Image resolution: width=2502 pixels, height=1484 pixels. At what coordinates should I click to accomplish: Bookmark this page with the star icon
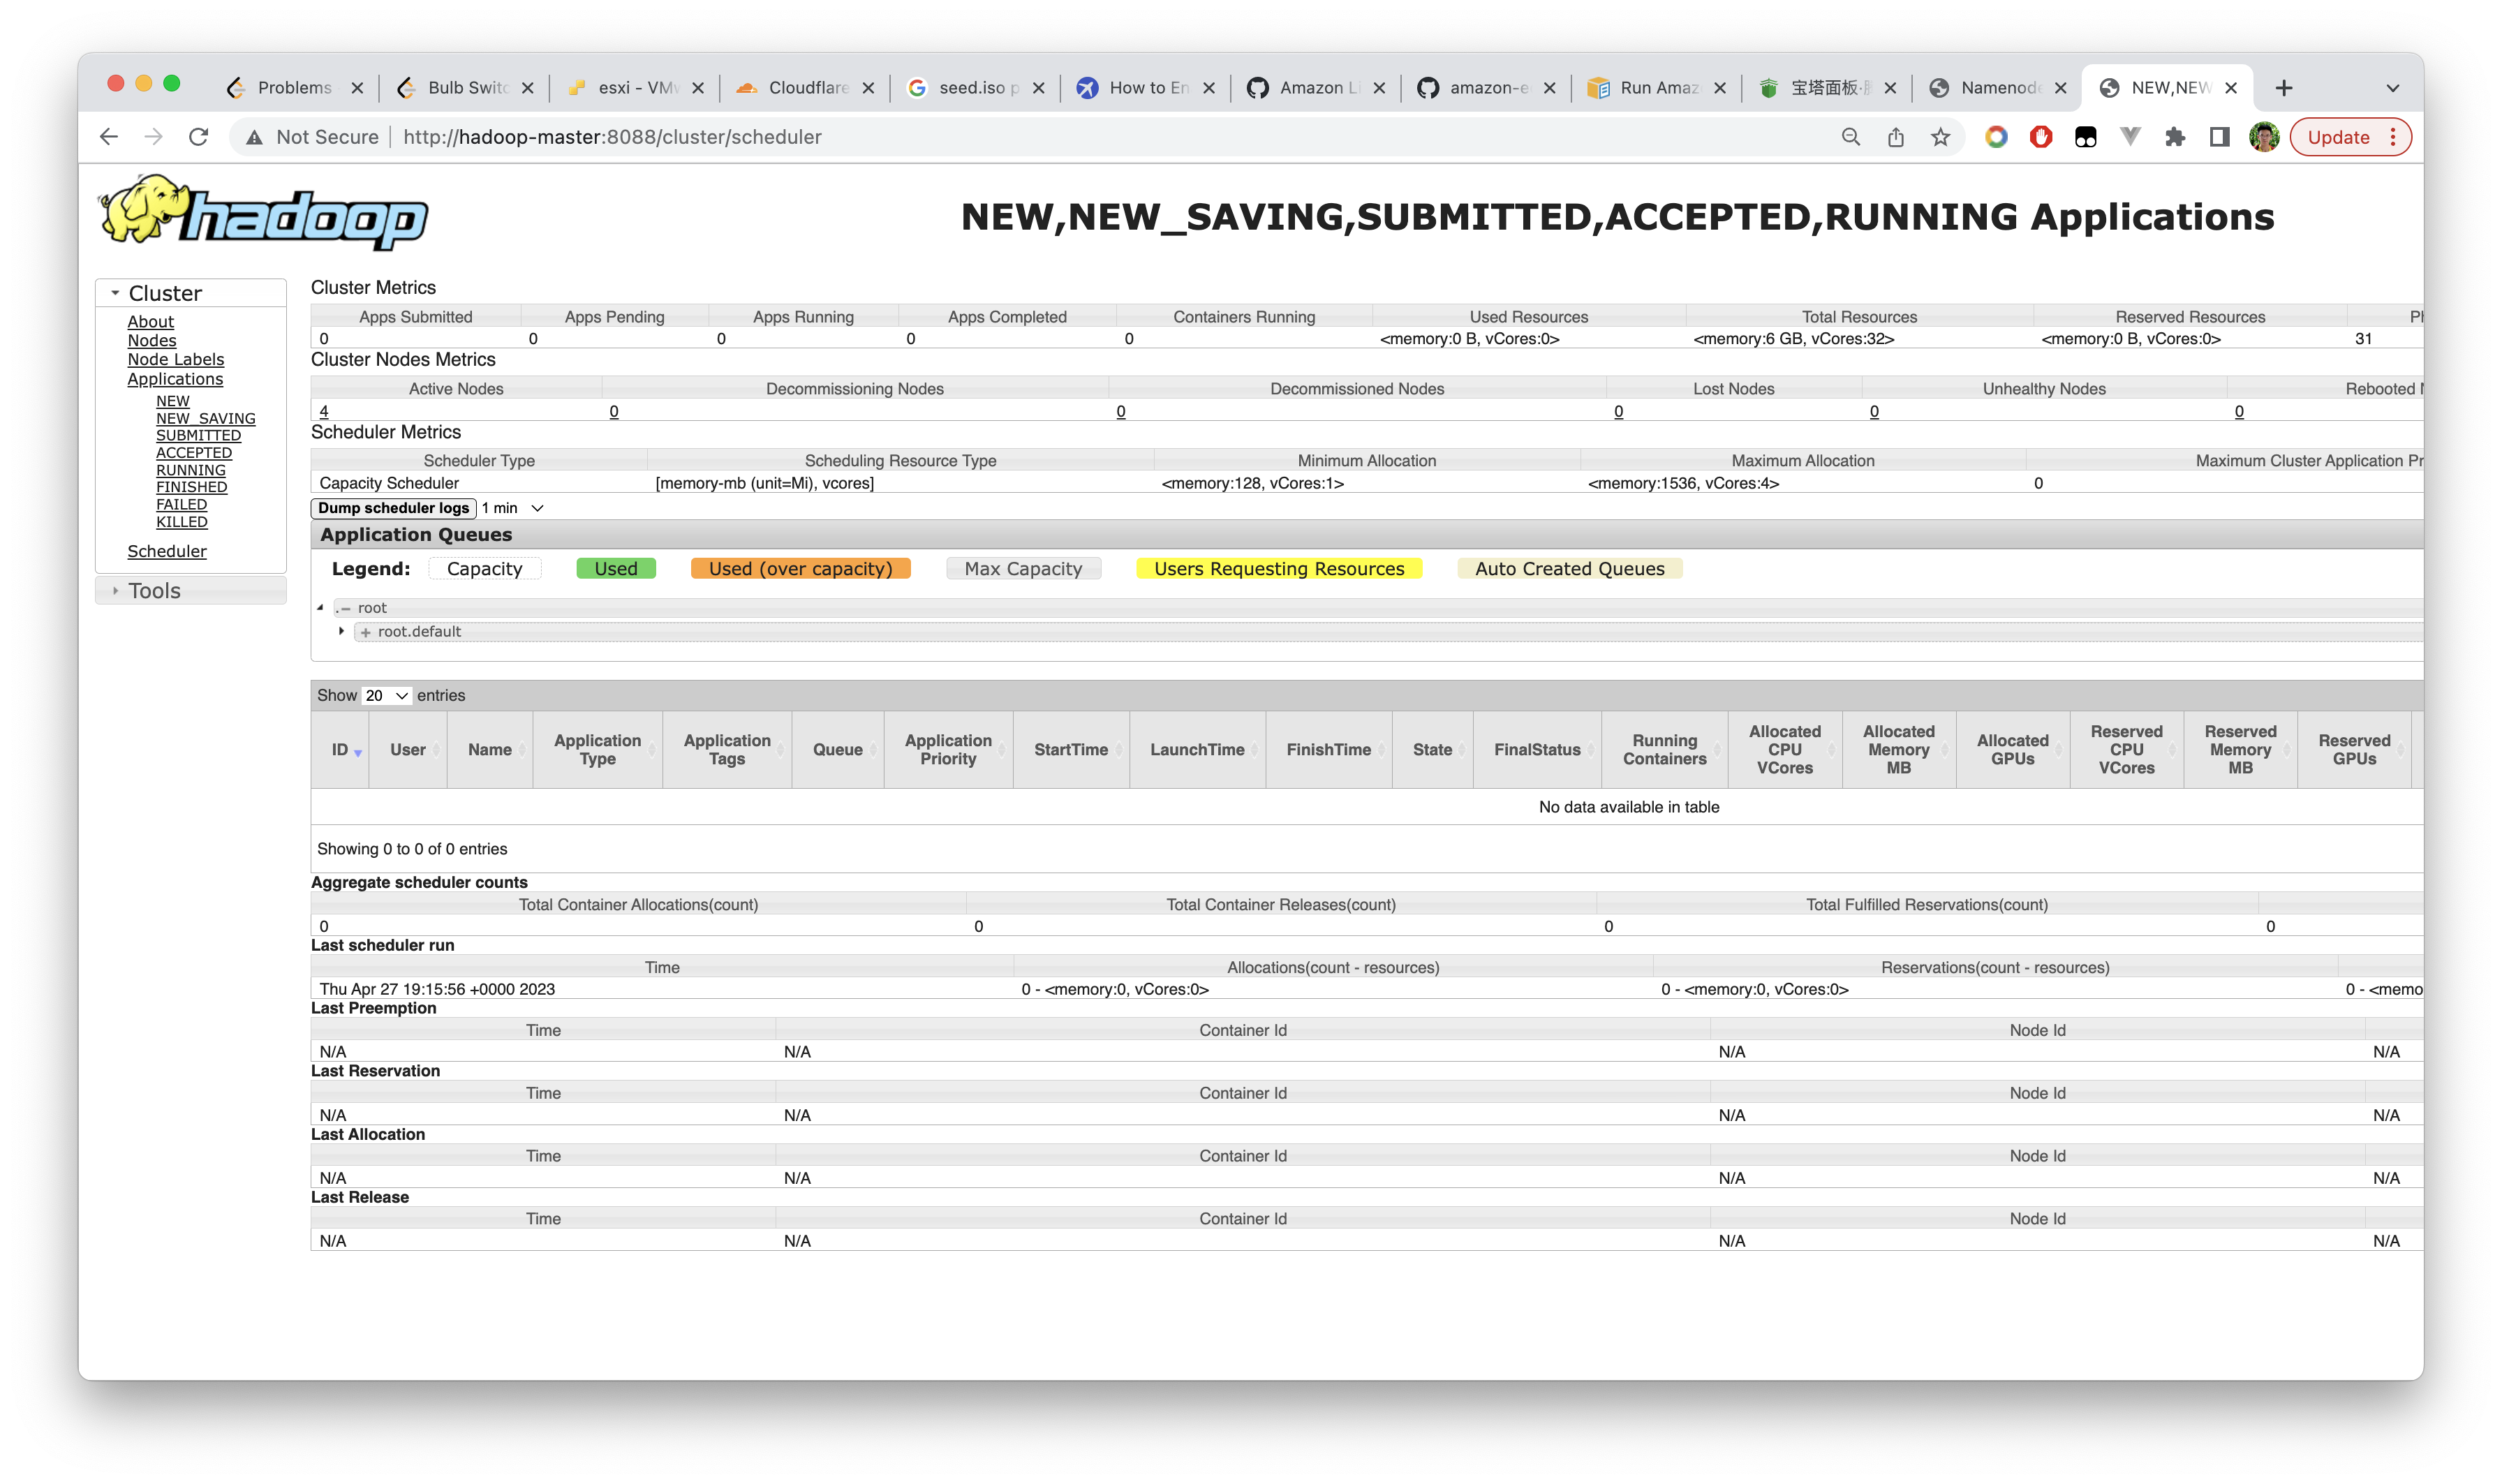pos(1940,137)
